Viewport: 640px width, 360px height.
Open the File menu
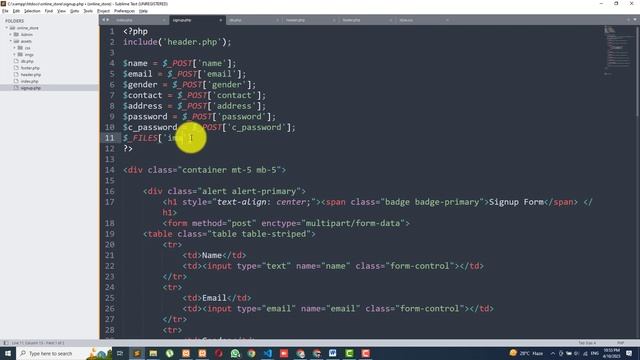tap(5, 11)
